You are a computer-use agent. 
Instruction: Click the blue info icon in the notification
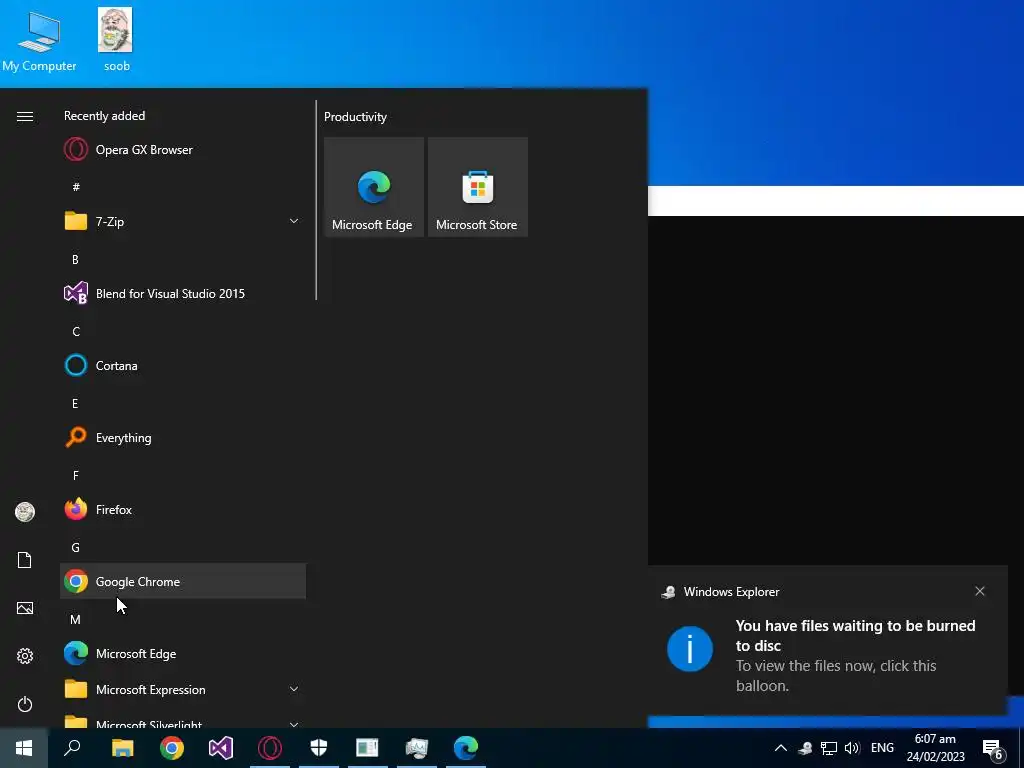[x=690, y=648]
